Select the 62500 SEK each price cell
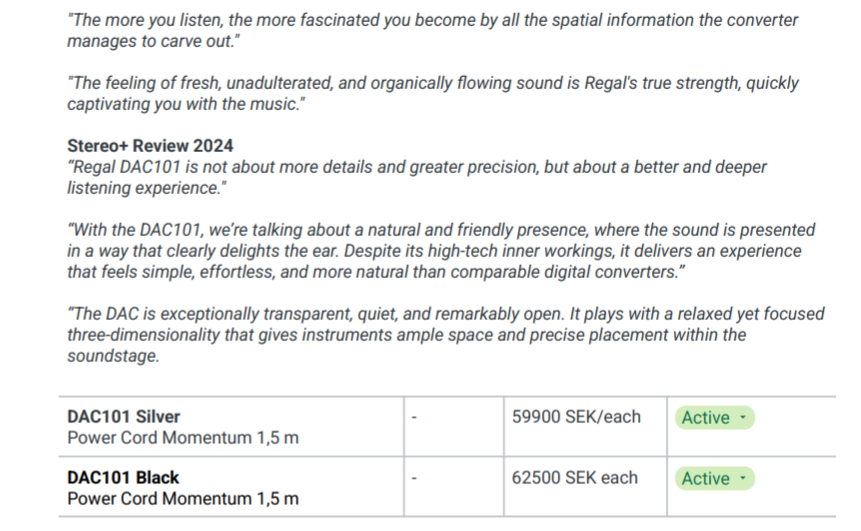The width and height of the screenshot is (861, 531). pos(574,478)
